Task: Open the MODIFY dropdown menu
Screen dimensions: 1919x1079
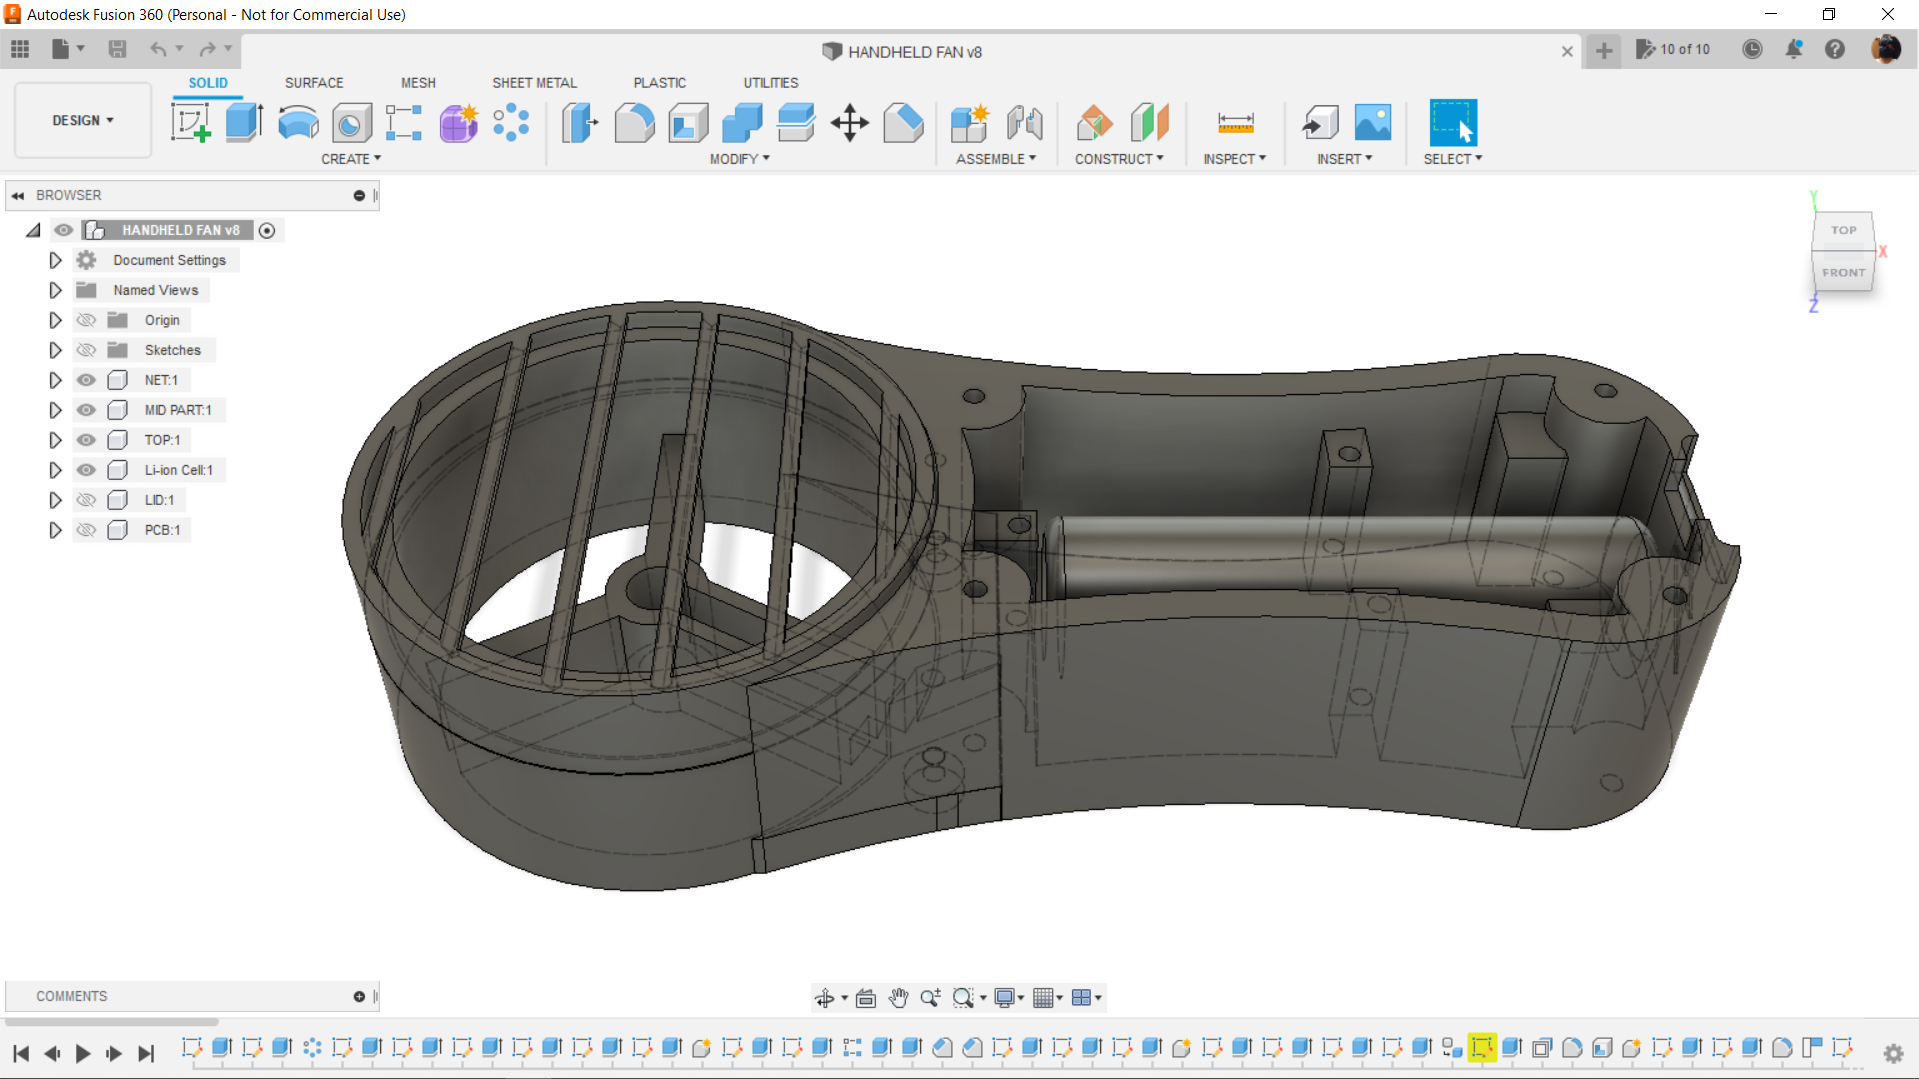Action: pyautogui.click(x=739, y=159)
